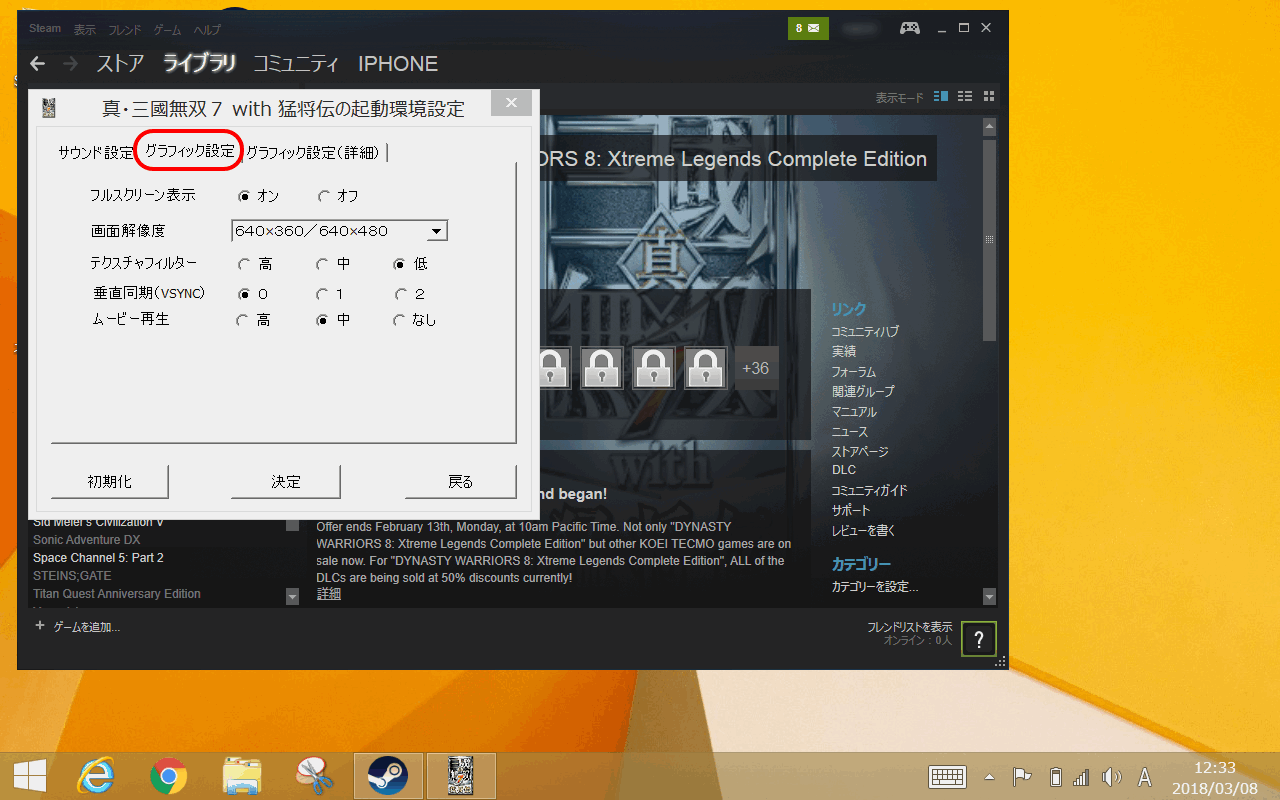This screenshot has width=1280, height=800.
Task: Open Steam Big Picture mode controller icon
Action: [x=909, y=28]
